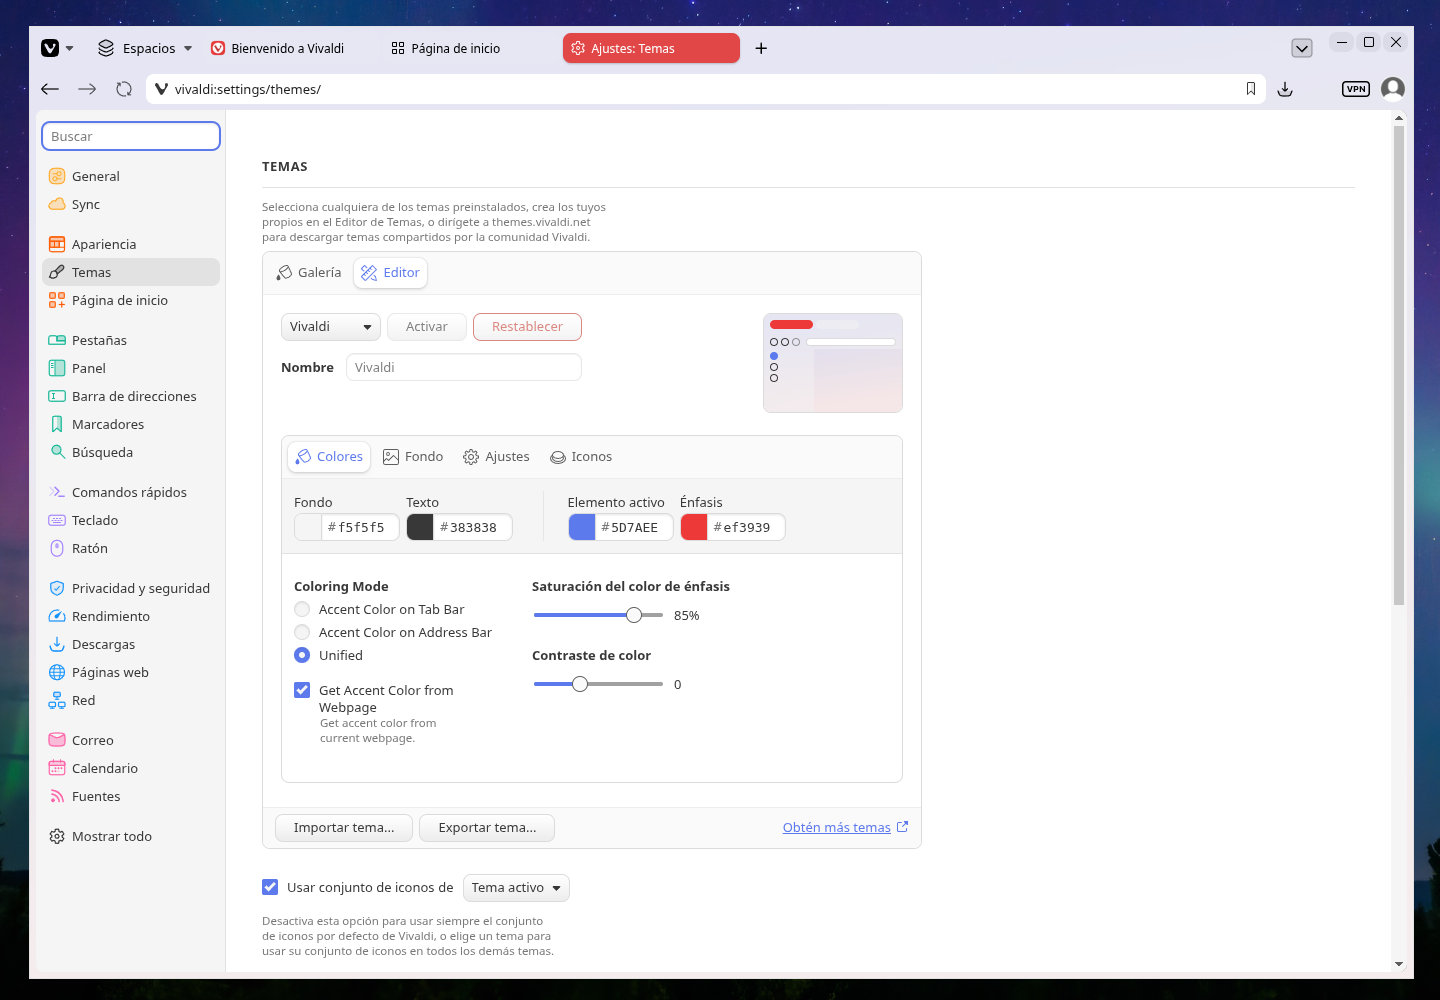Open the Obtén más temas link
This screenshot has height=1000, width=1440.
tap(845, 827)
